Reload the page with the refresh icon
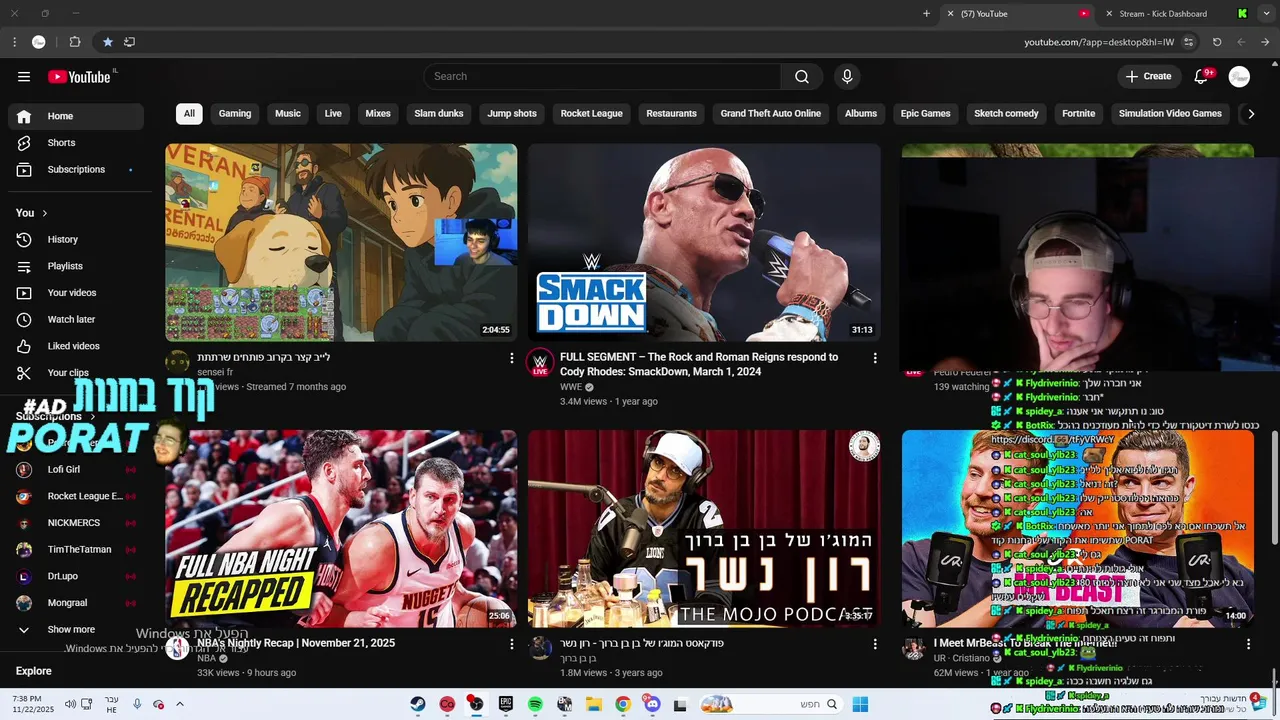 pos(1217,42)
